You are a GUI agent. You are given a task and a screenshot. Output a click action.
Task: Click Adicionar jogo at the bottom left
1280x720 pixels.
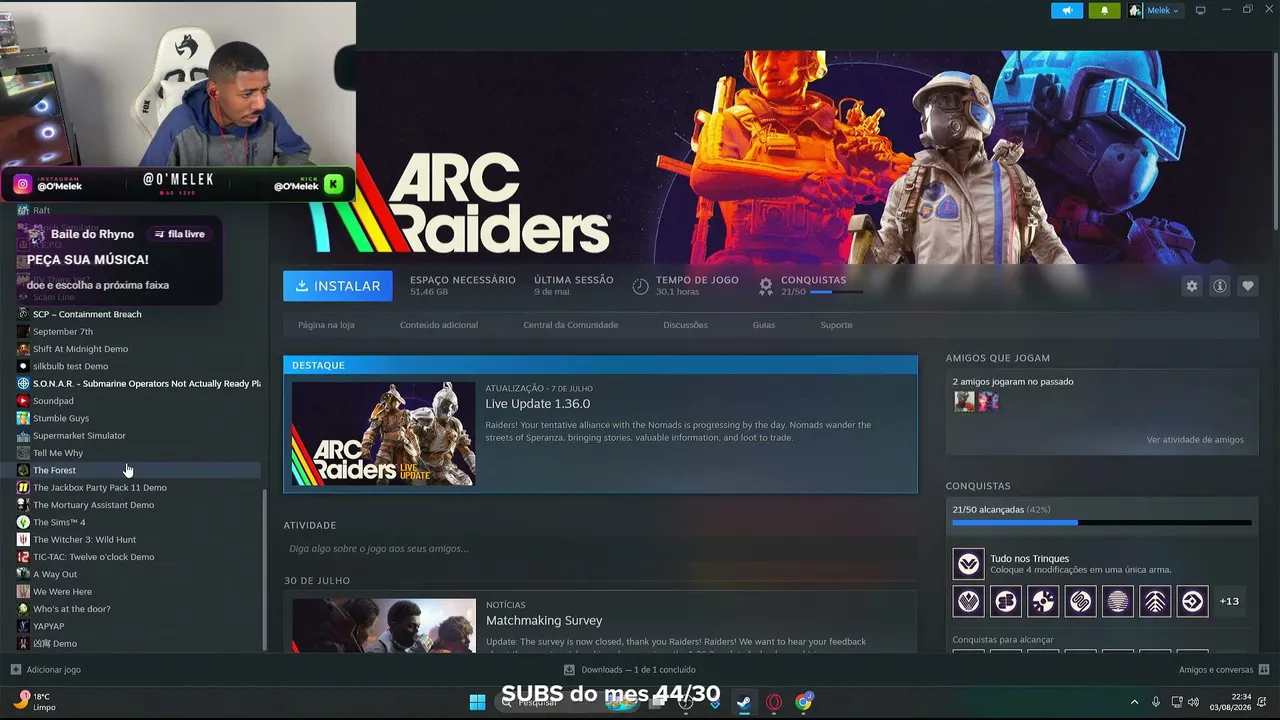(x=46, y=670)
